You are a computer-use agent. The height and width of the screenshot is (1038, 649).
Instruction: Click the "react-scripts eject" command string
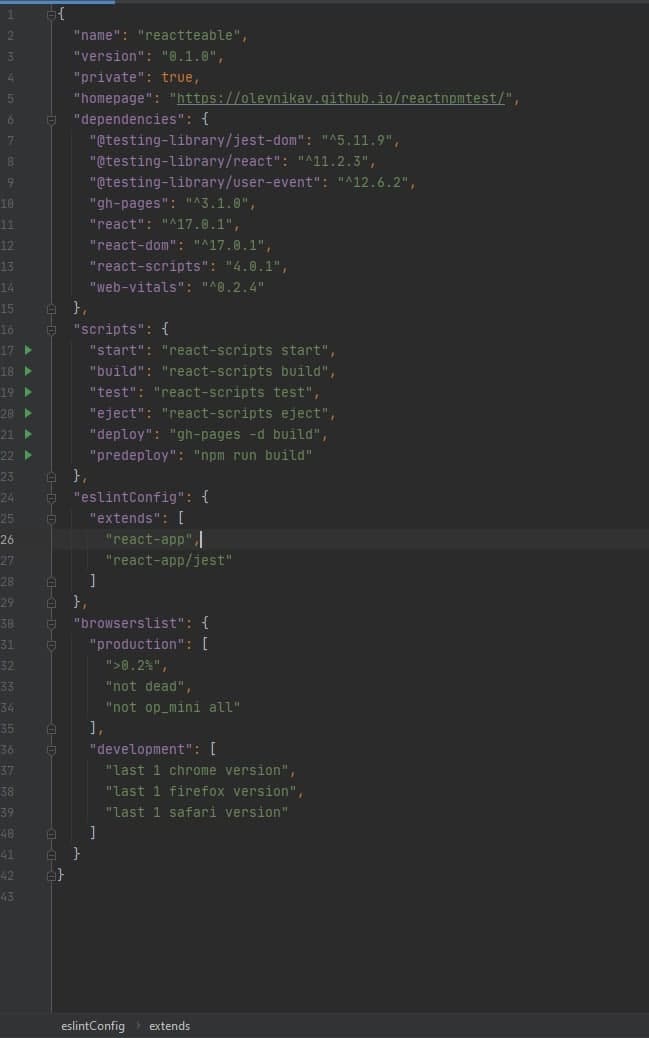click(x=245, y=413)
